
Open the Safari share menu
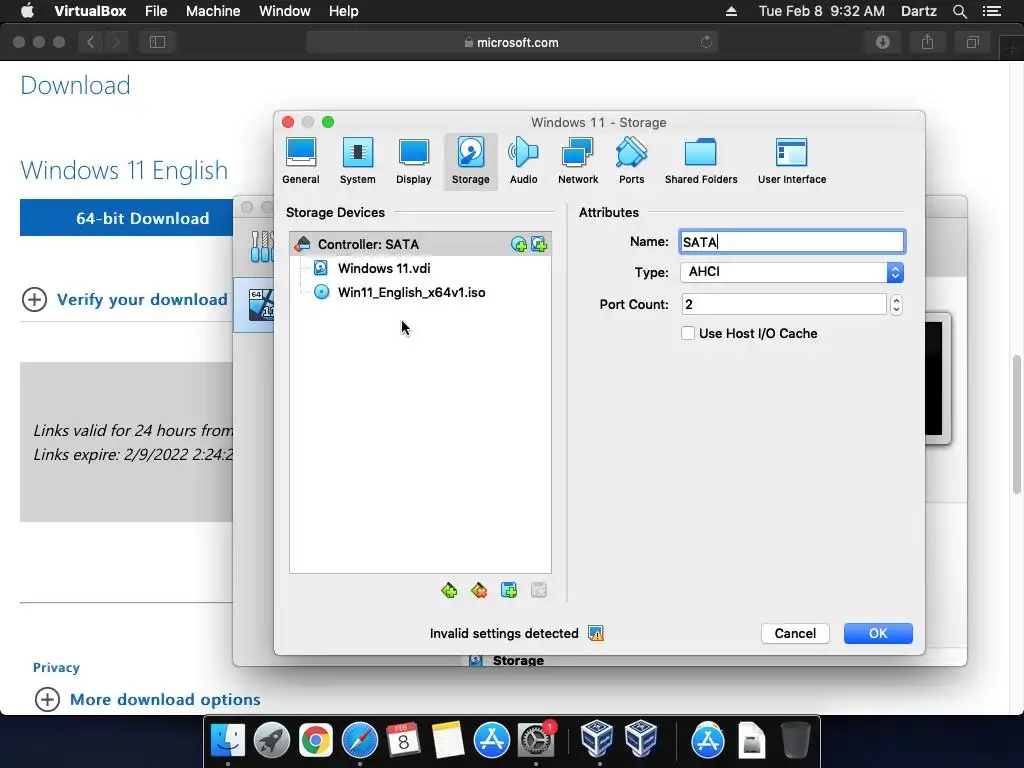pos(927,42)
